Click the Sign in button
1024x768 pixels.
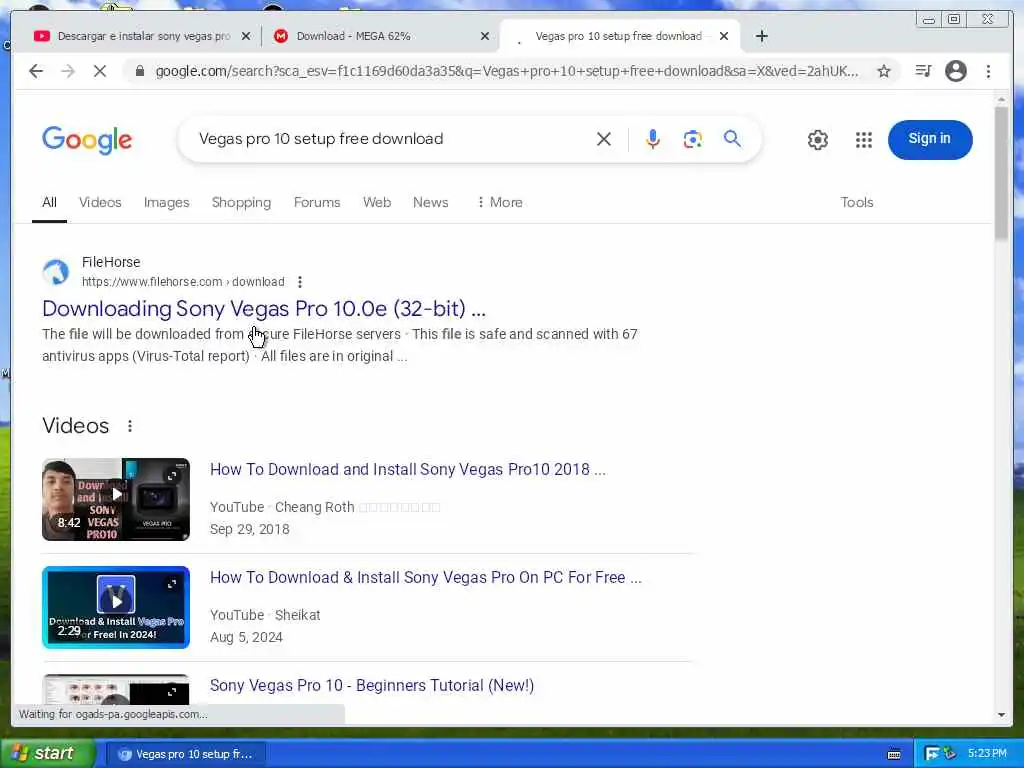pos(929,139)
